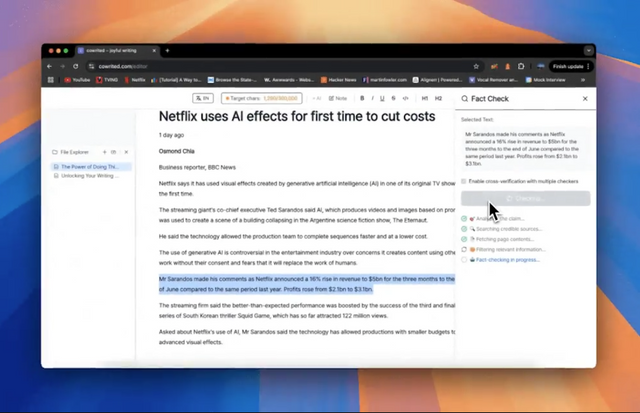Reload the cowrited page
The height and width of the screenshot is (413, 640).
coord(76,66)
